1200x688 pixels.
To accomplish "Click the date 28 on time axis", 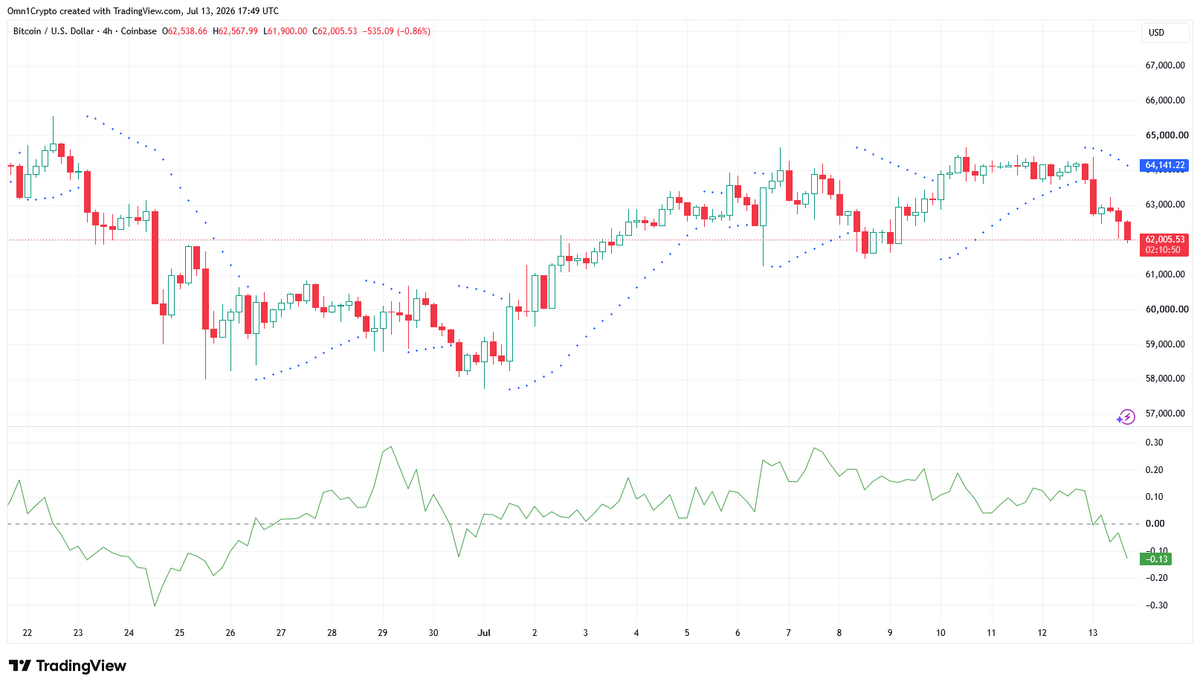I will pos(332,633).
